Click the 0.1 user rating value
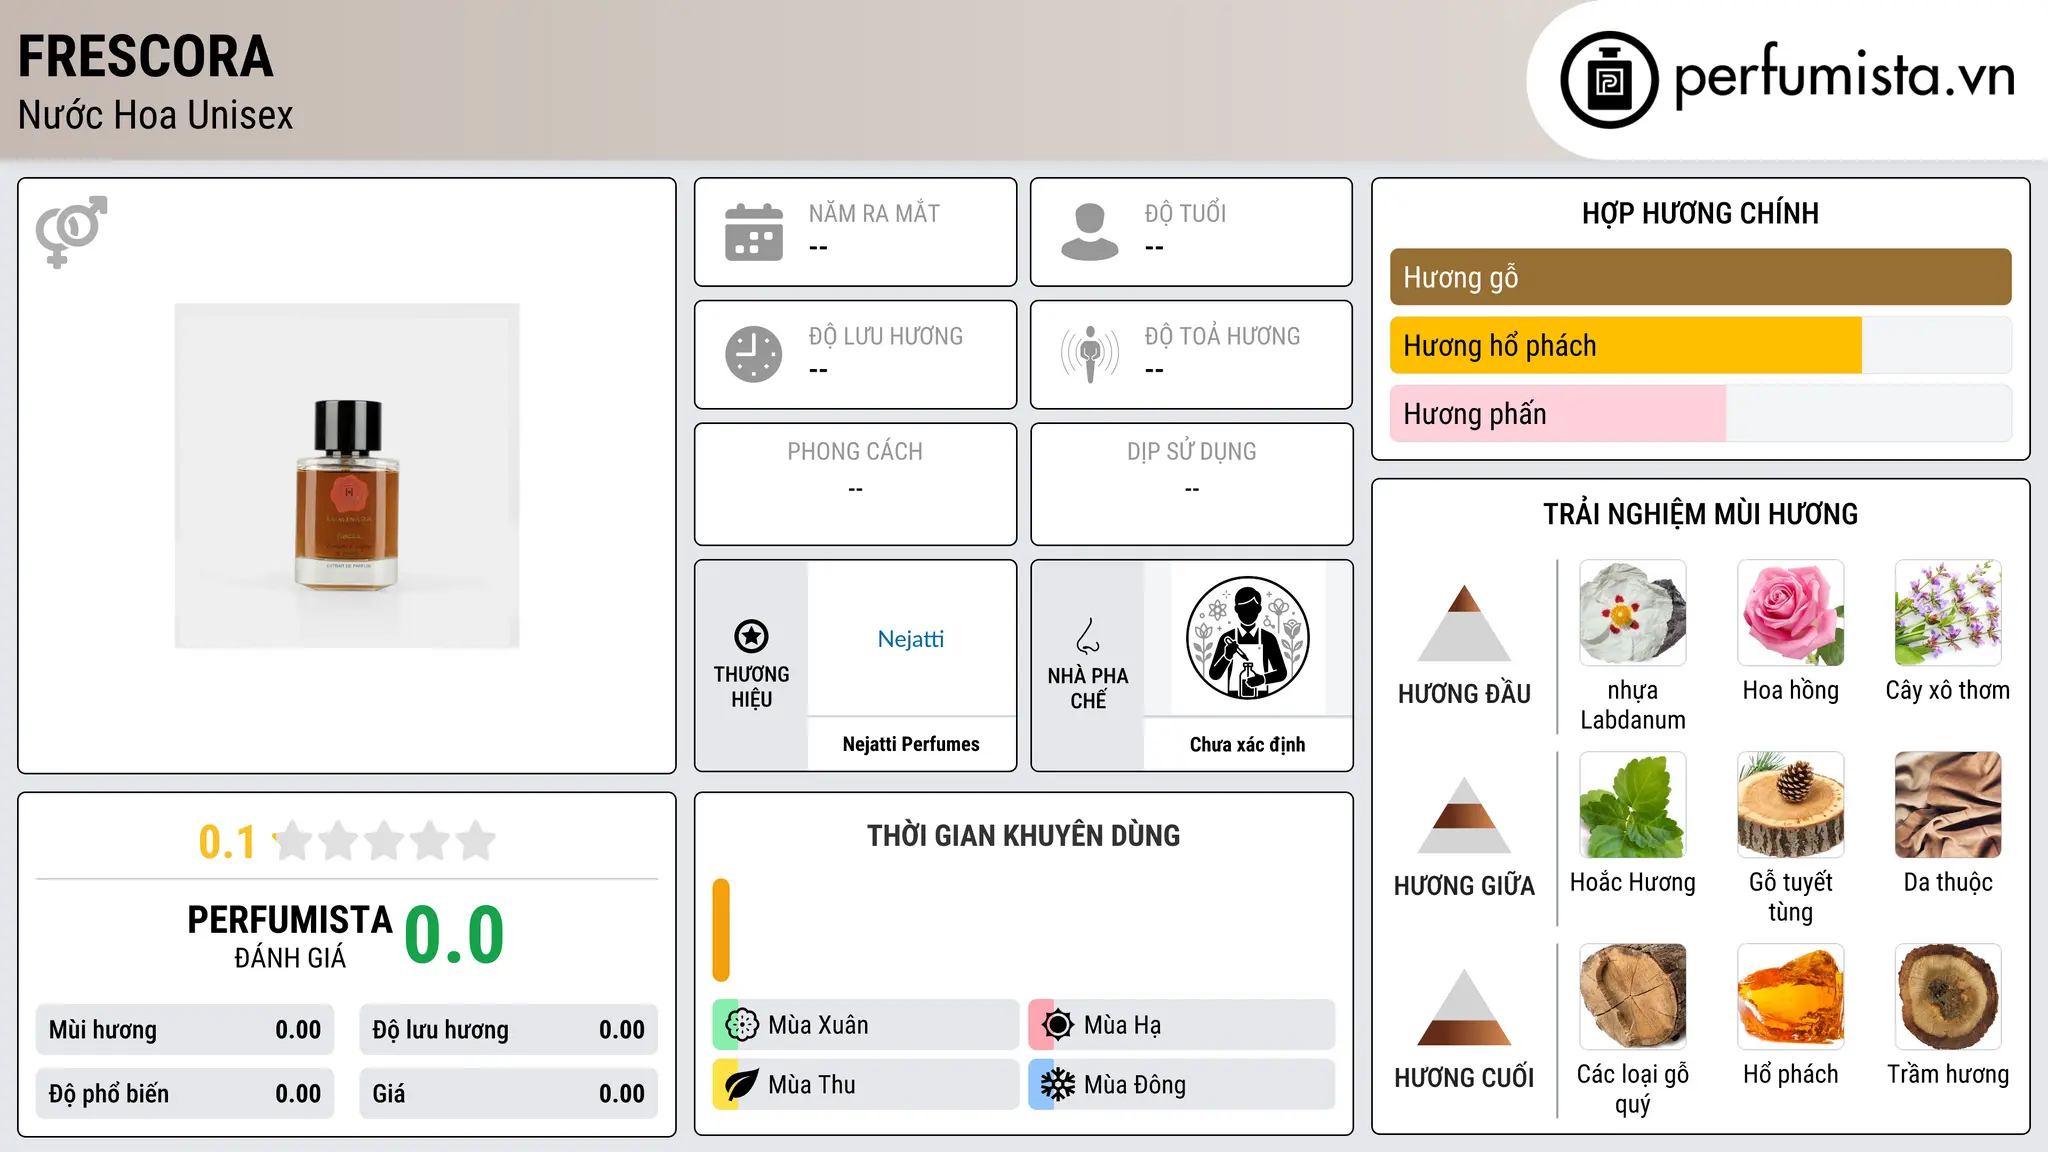 point(227,842)
